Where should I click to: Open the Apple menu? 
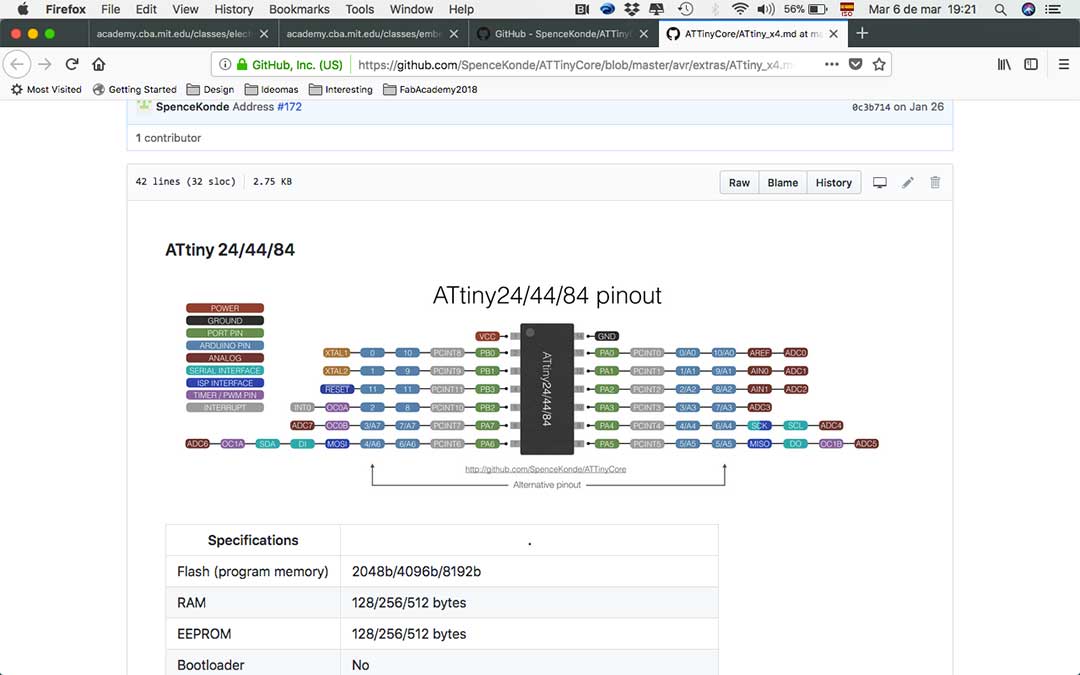point(23,9)
